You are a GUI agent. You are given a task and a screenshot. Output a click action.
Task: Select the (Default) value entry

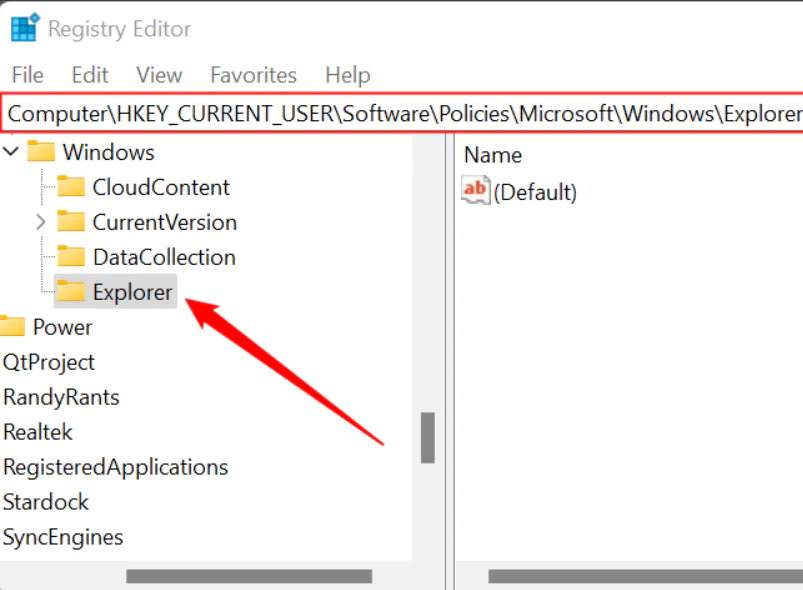tap(535, 193)
